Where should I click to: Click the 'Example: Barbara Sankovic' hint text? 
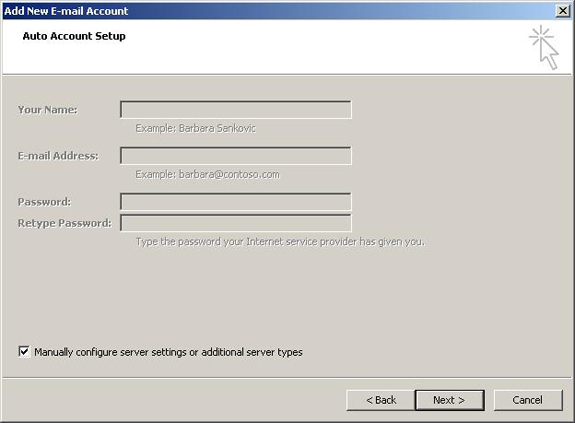click(195, 128)
